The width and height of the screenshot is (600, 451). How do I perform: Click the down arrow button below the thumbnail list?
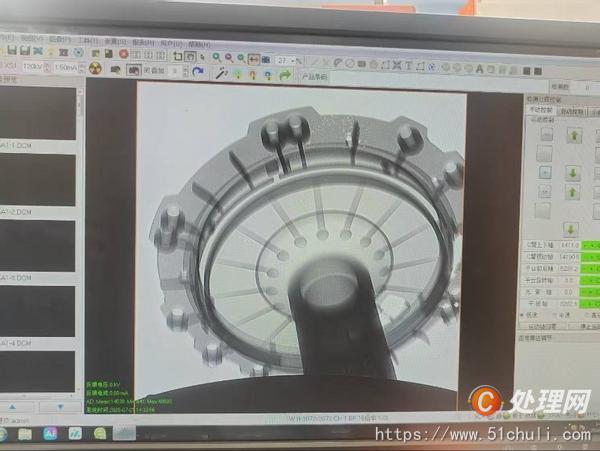[60, 407]
